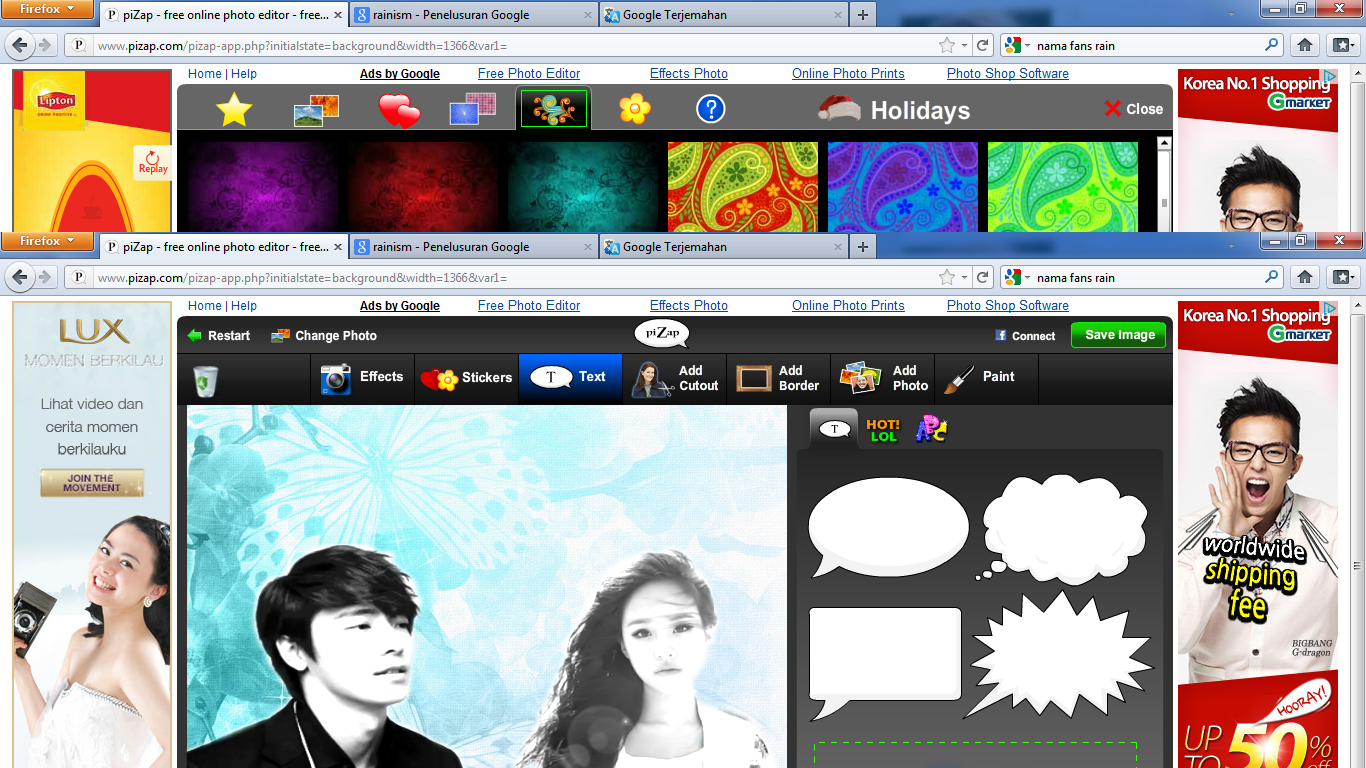Screen dimensions: 1366x768
Task: Pick the teal floral background thumbnail
Action: [x=583, y=187]
